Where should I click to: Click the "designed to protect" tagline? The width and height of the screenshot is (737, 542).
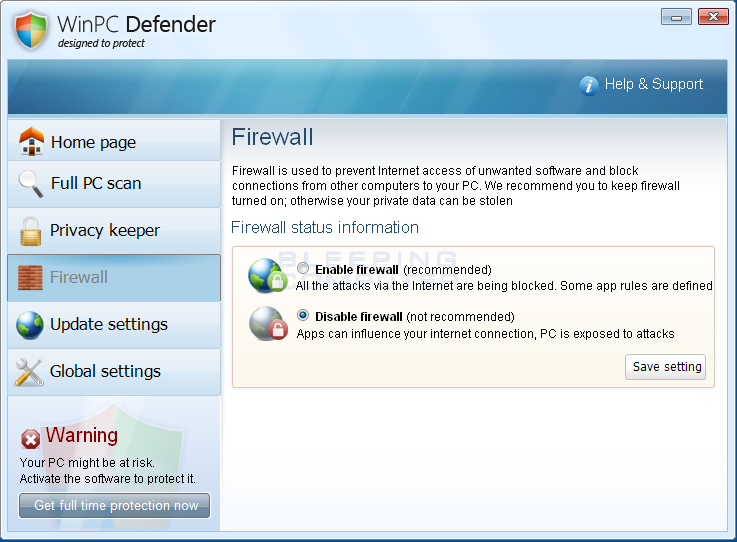click(x=101, y=43)
